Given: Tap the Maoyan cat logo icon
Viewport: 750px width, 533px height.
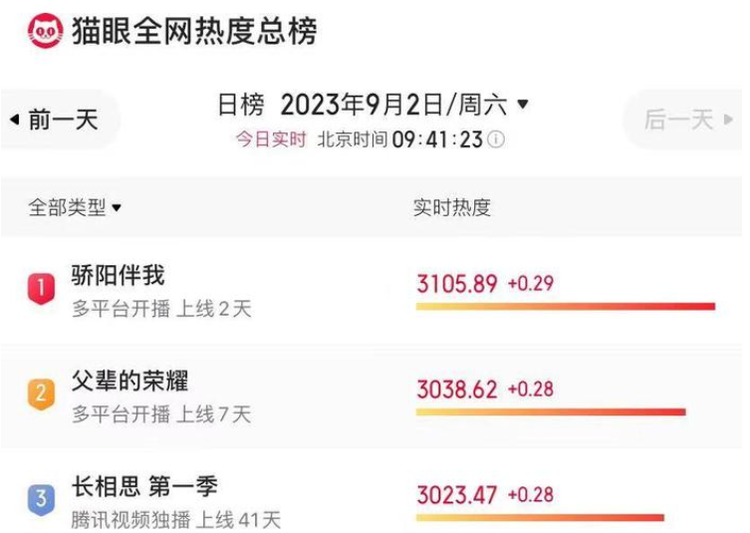Looking at the screenshot, I should tap(45, 31).
